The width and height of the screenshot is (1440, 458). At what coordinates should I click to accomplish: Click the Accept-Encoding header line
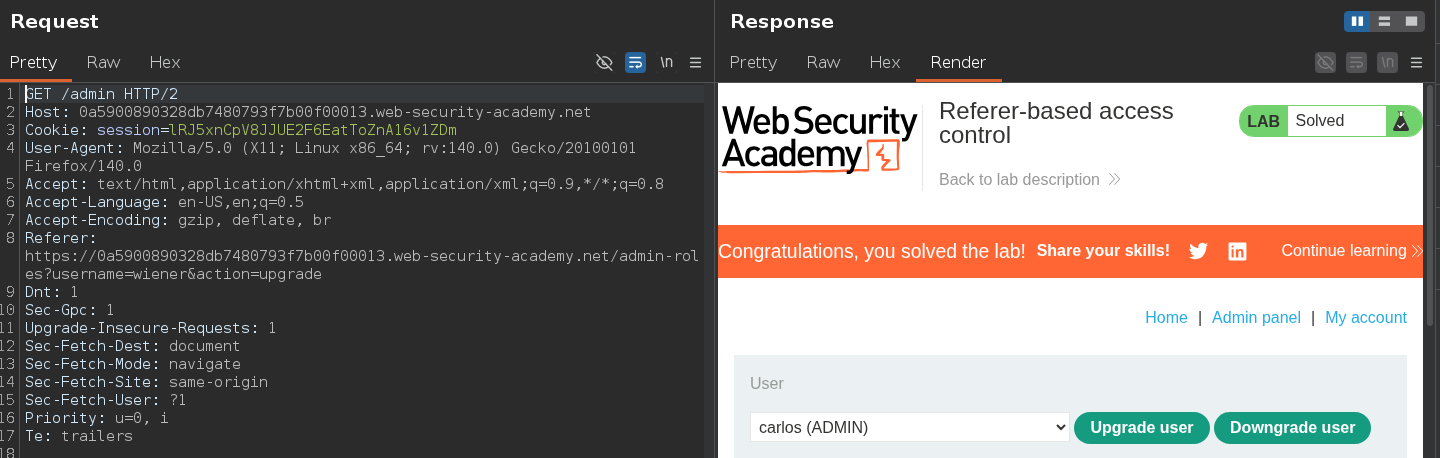tap(178, 220)
